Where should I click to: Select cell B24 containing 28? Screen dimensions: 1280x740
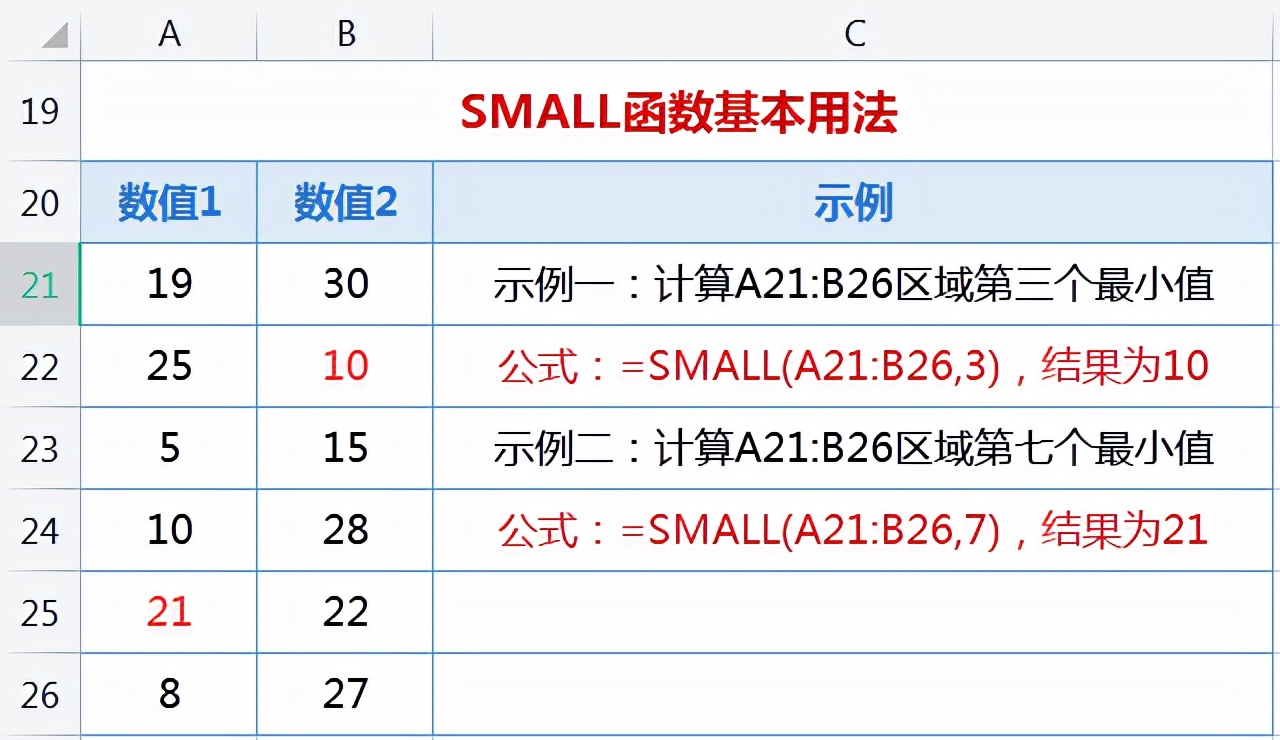[345, 530]
